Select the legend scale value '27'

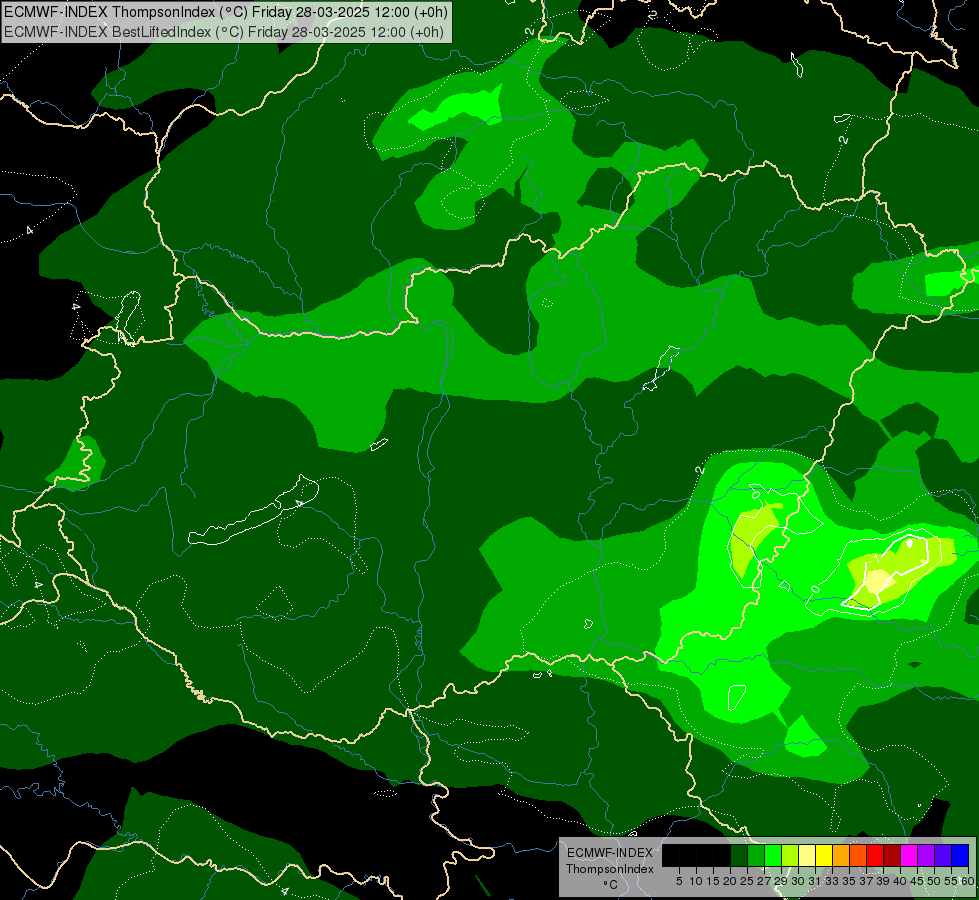point(764,881)
